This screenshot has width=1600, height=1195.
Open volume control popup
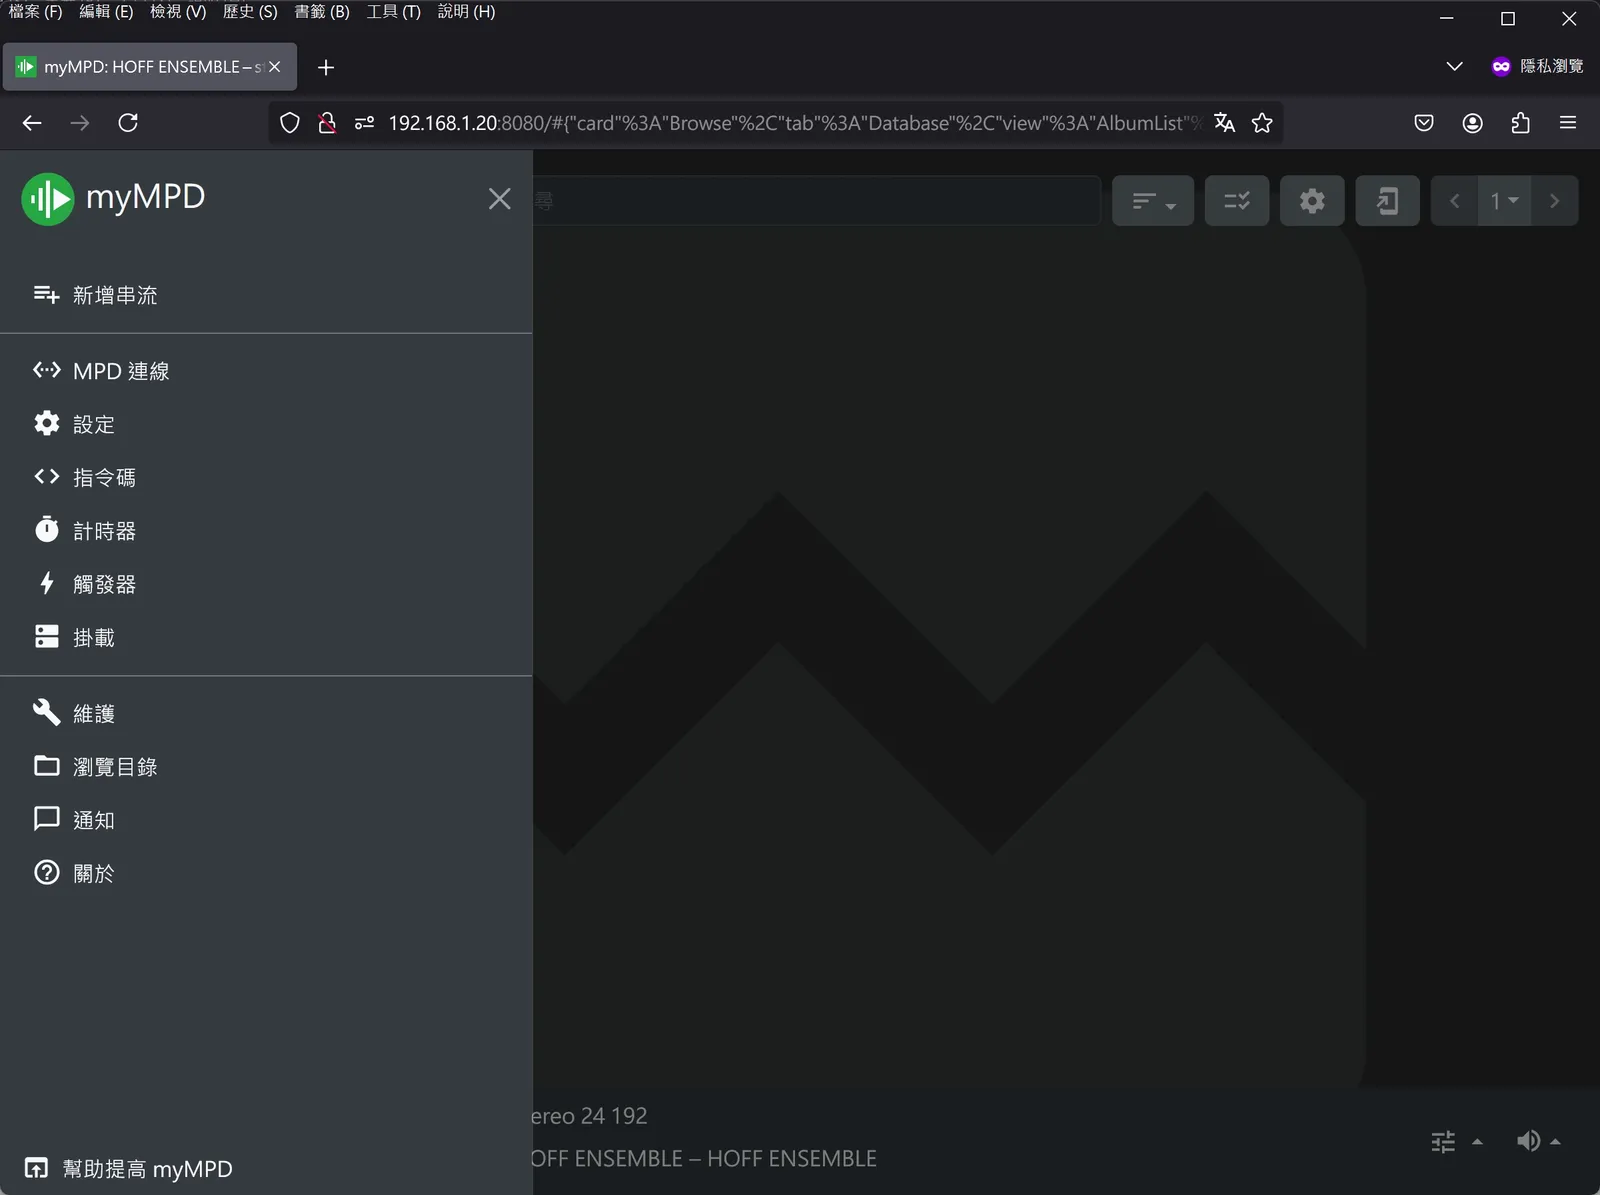(1538, 1141)
